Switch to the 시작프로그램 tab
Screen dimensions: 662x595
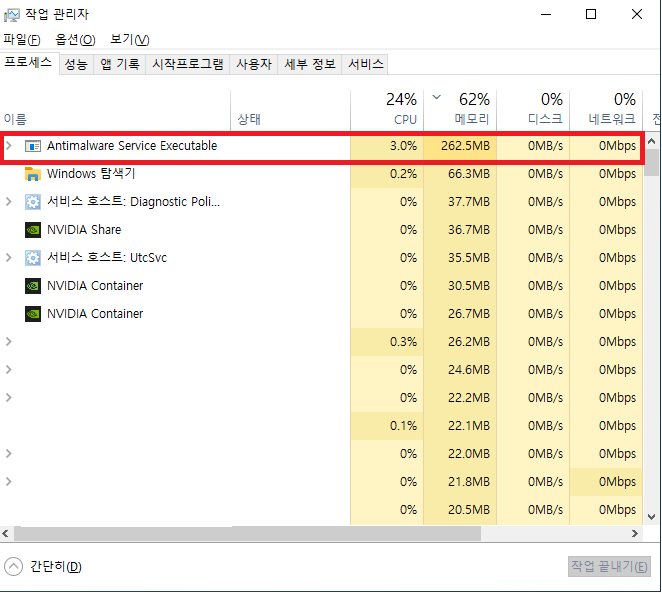(x=187, y=64)
